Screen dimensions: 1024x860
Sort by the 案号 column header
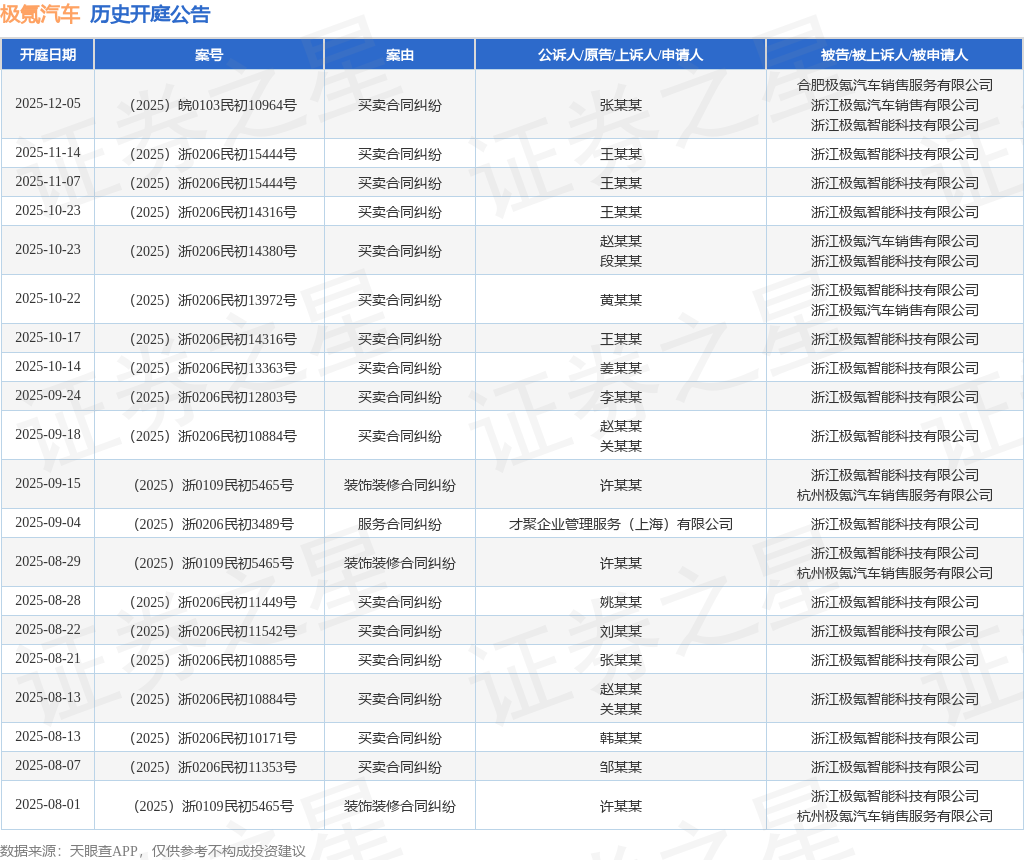click(x=209, y=55)
